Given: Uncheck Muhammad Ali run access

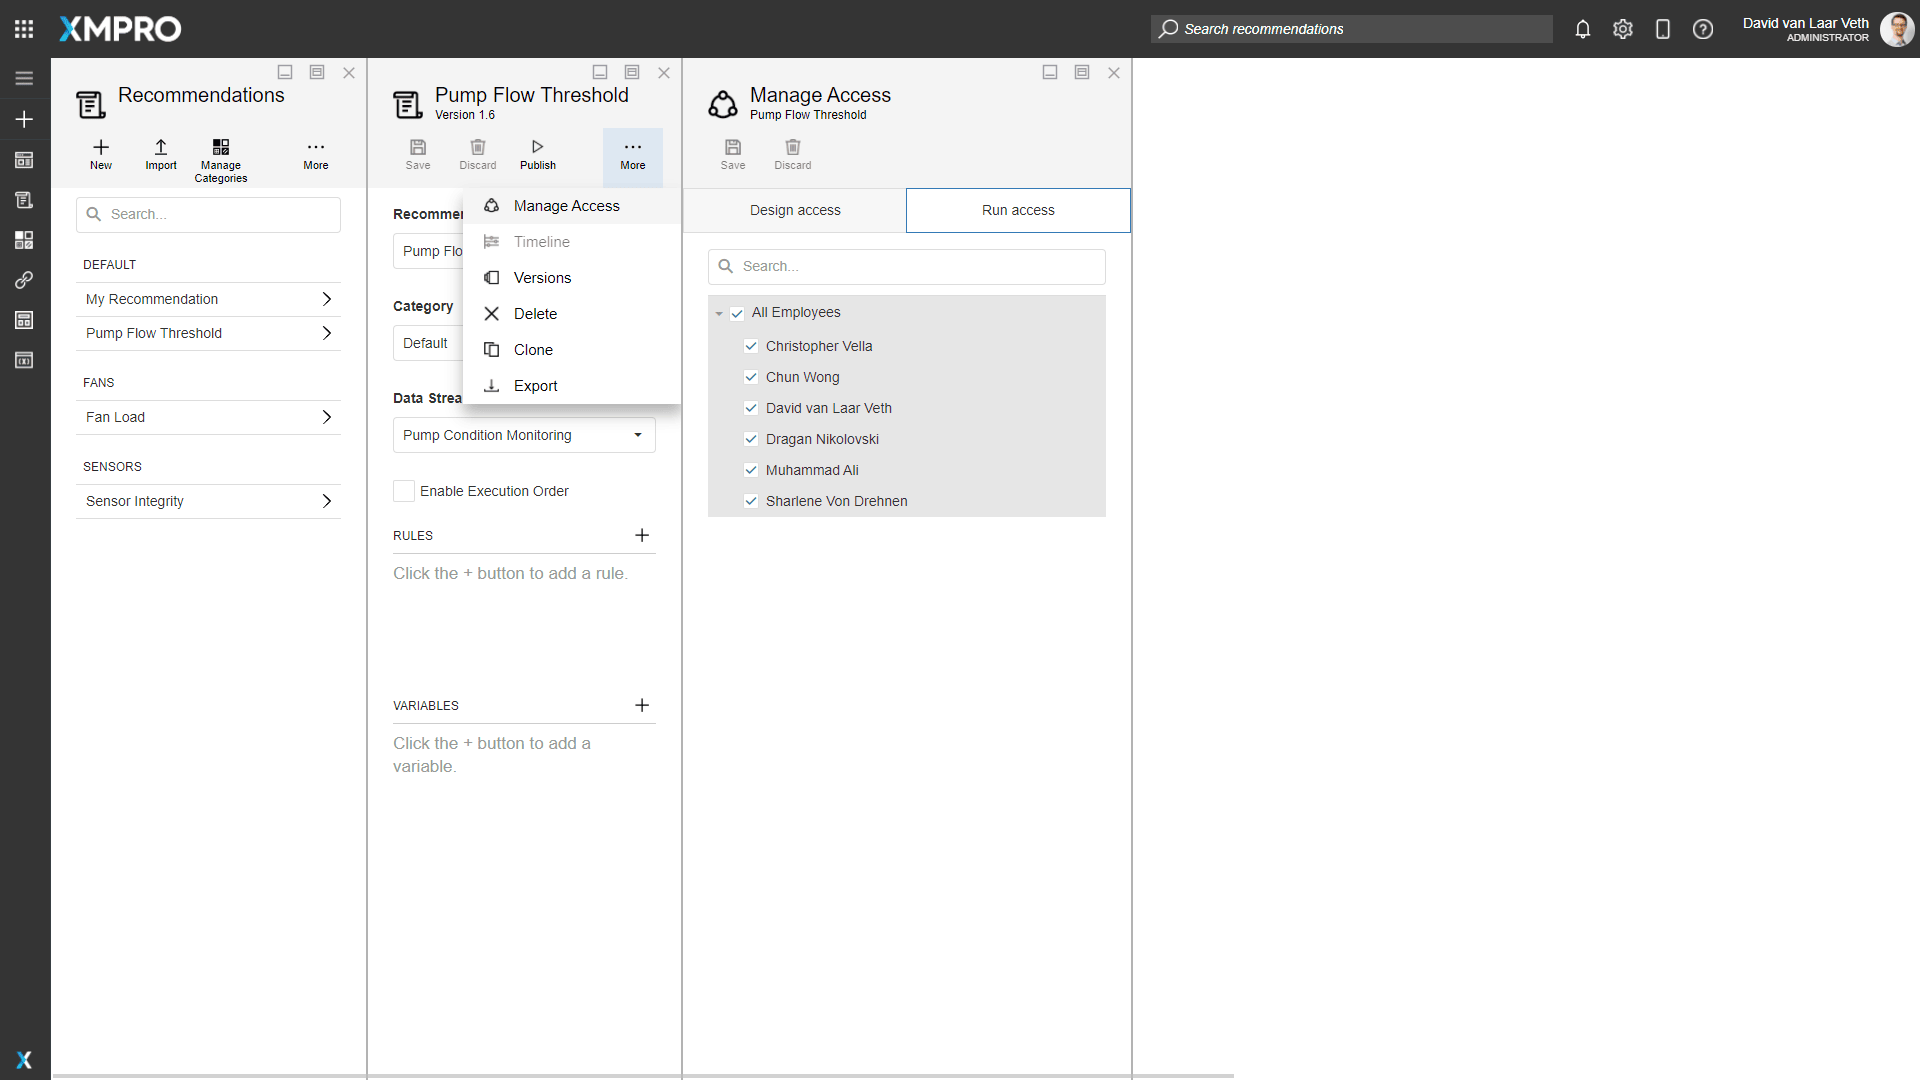Looking at the screenshot, I should point(751,470).
